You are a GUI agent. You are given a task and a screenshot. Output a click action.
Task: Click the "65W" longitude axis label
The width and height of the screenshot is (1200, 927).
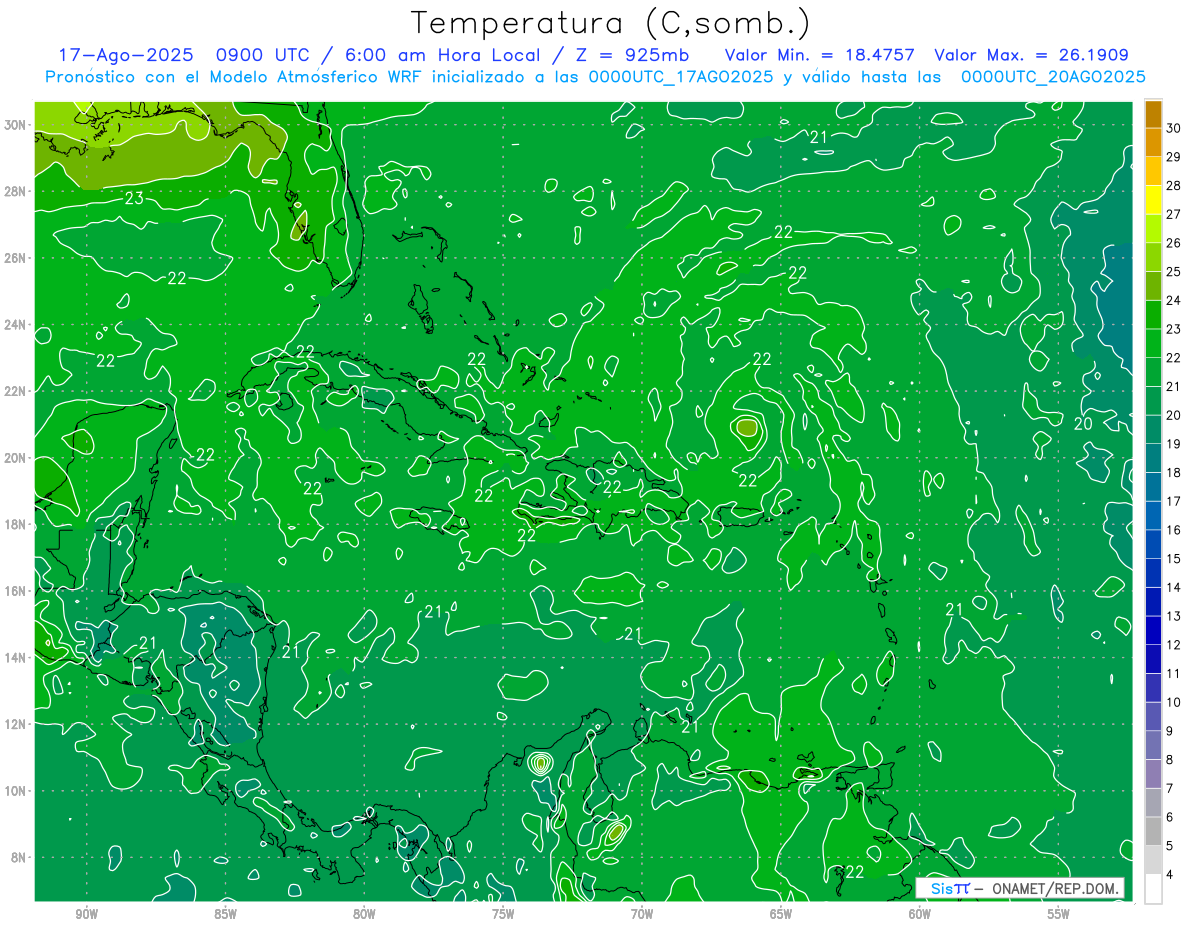[781, 914]
